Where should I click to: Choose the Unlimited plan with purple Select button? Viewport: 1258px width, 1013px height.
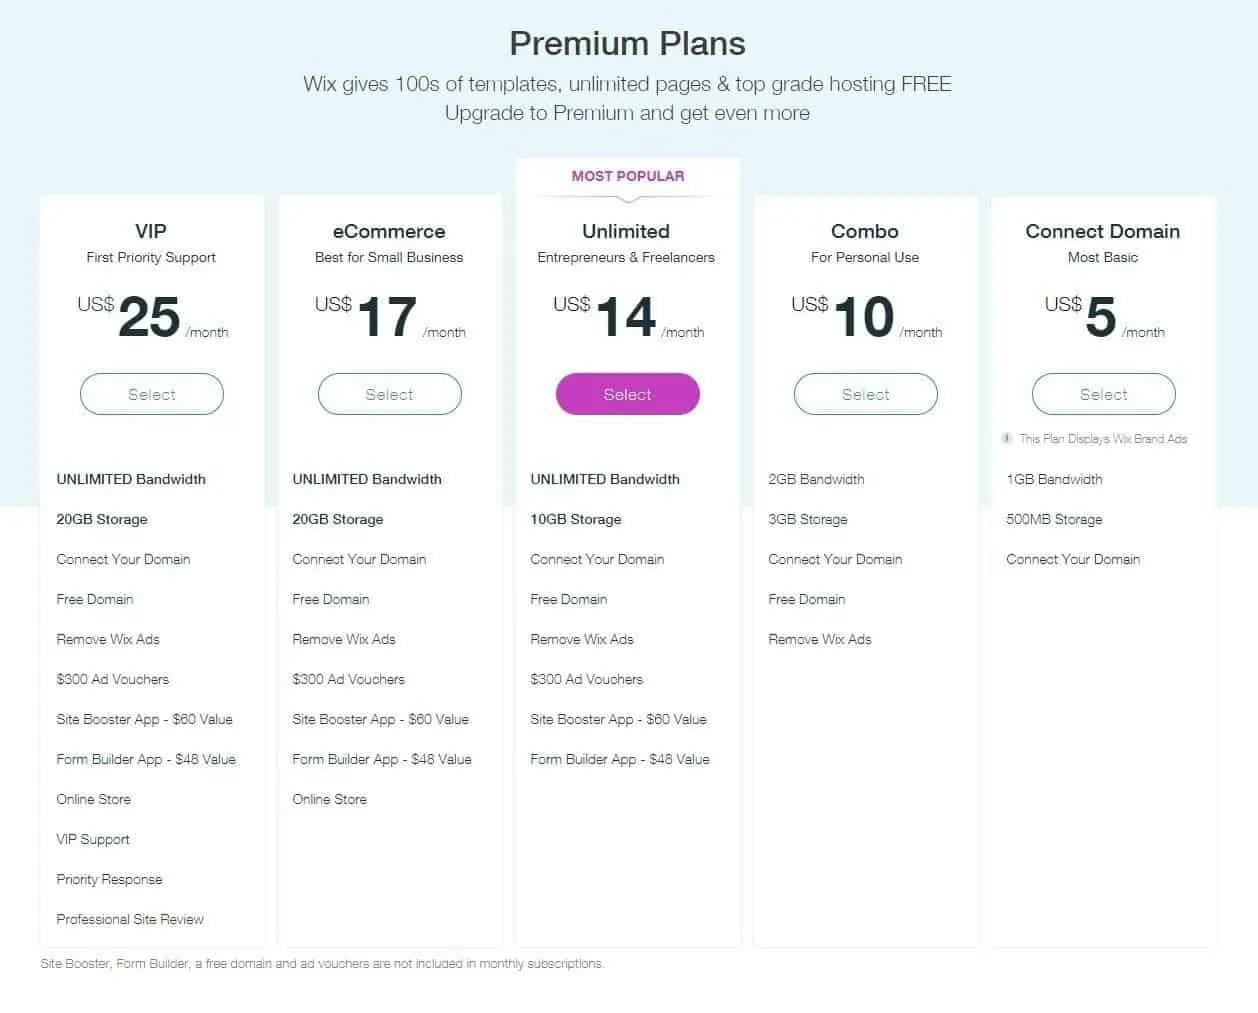pyautogui.click(x=627, y=394)
